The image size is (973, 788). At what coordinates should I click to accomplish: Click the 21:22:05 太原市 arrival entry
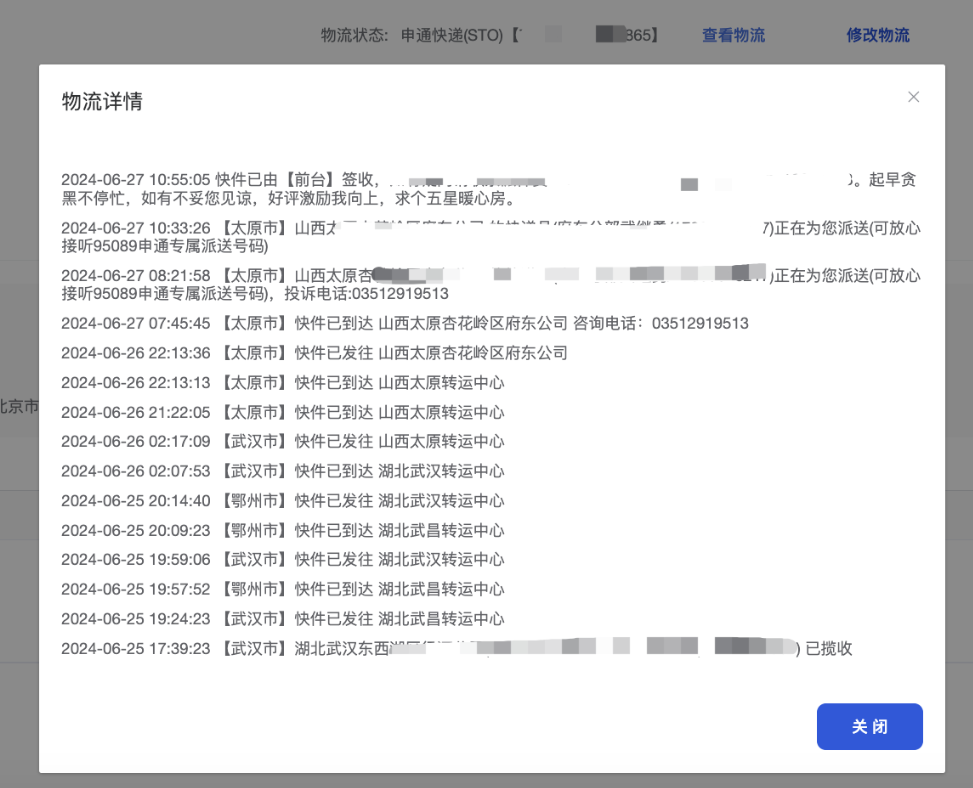[282, 412]
